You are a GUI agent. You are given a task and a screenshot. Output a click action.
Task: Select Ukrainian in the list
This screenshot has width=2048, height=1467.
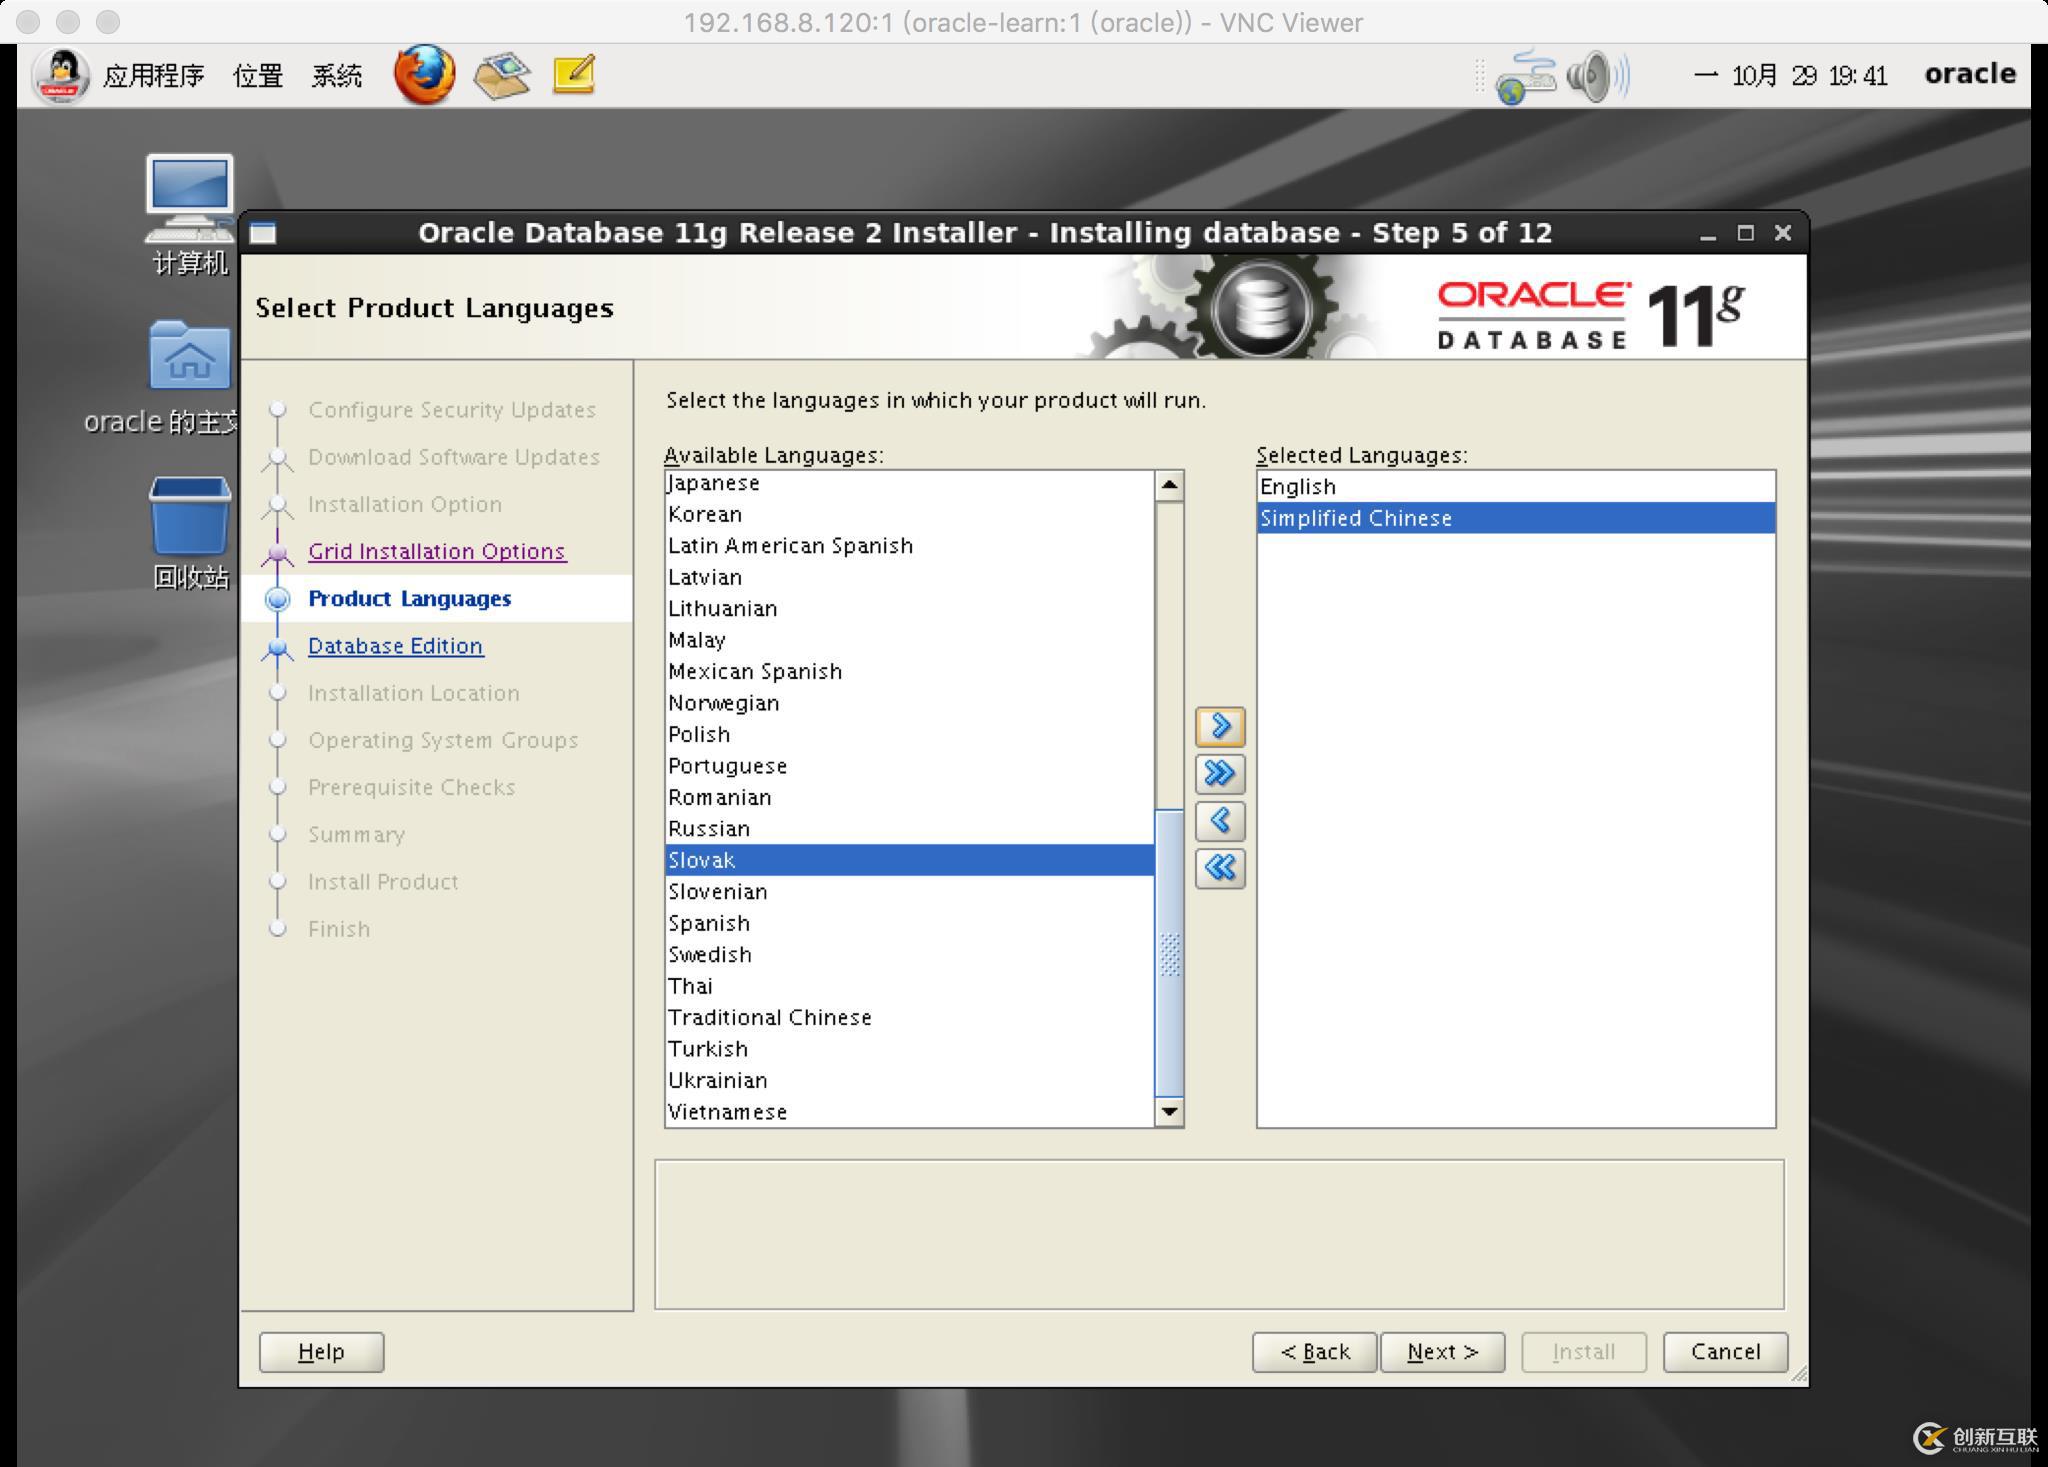(910, 1081)
